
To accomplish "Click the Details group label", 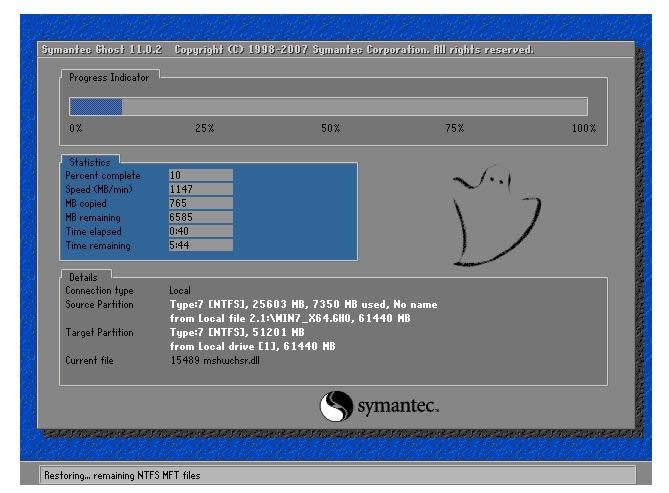I will [84, 277].
